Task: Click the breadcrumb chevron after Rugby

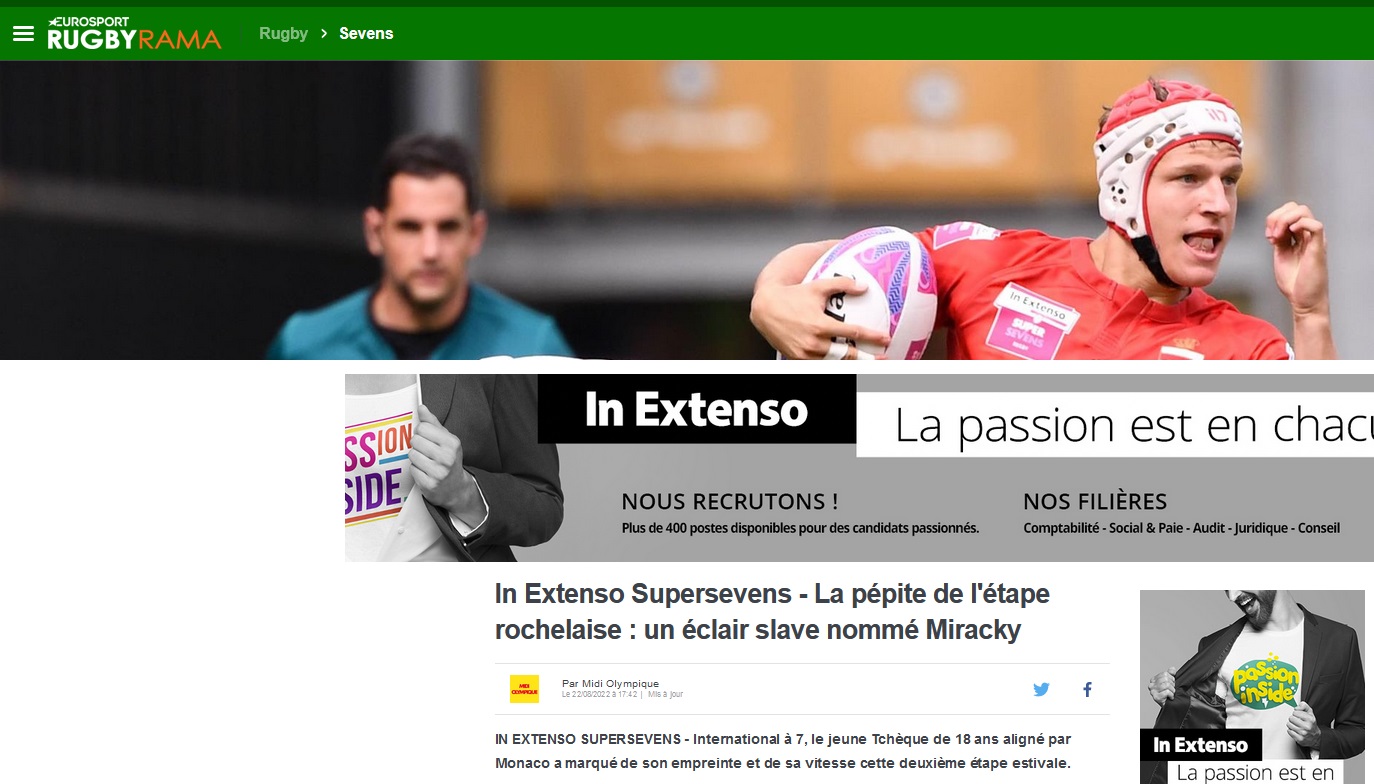Action: (324, 33)
